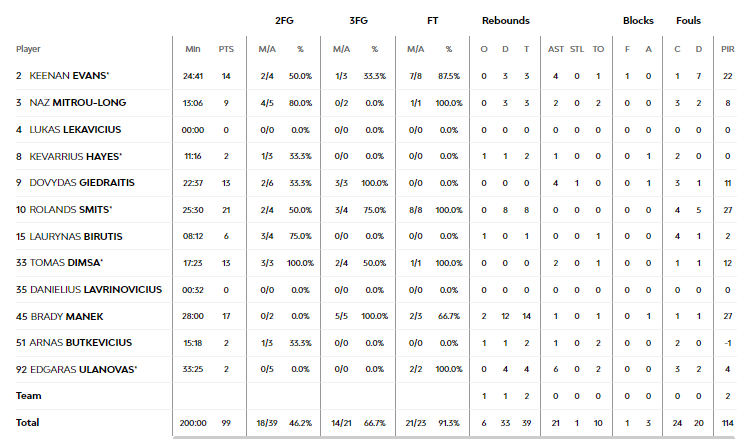Click Danielius Lavrinovicius name
The width and height of the screenshot is (737, 439).
click(96, 290)
